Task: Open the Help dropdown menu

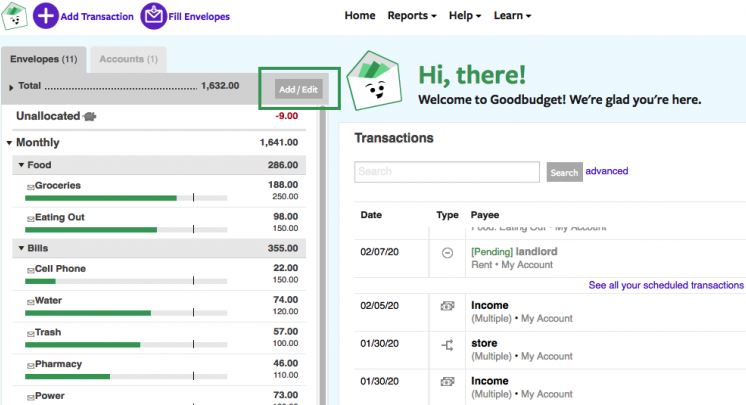Action: coord(464,16)
